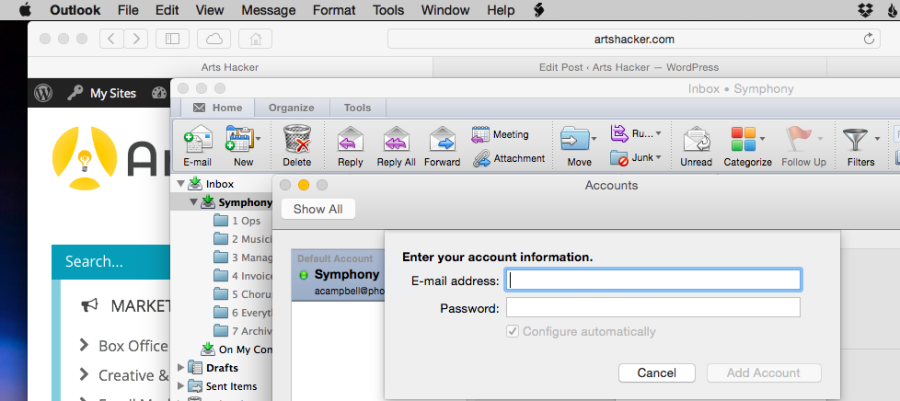Select the Home ribbon tab
This screenshot has width=900, height=401.
[x=217, y=108]
